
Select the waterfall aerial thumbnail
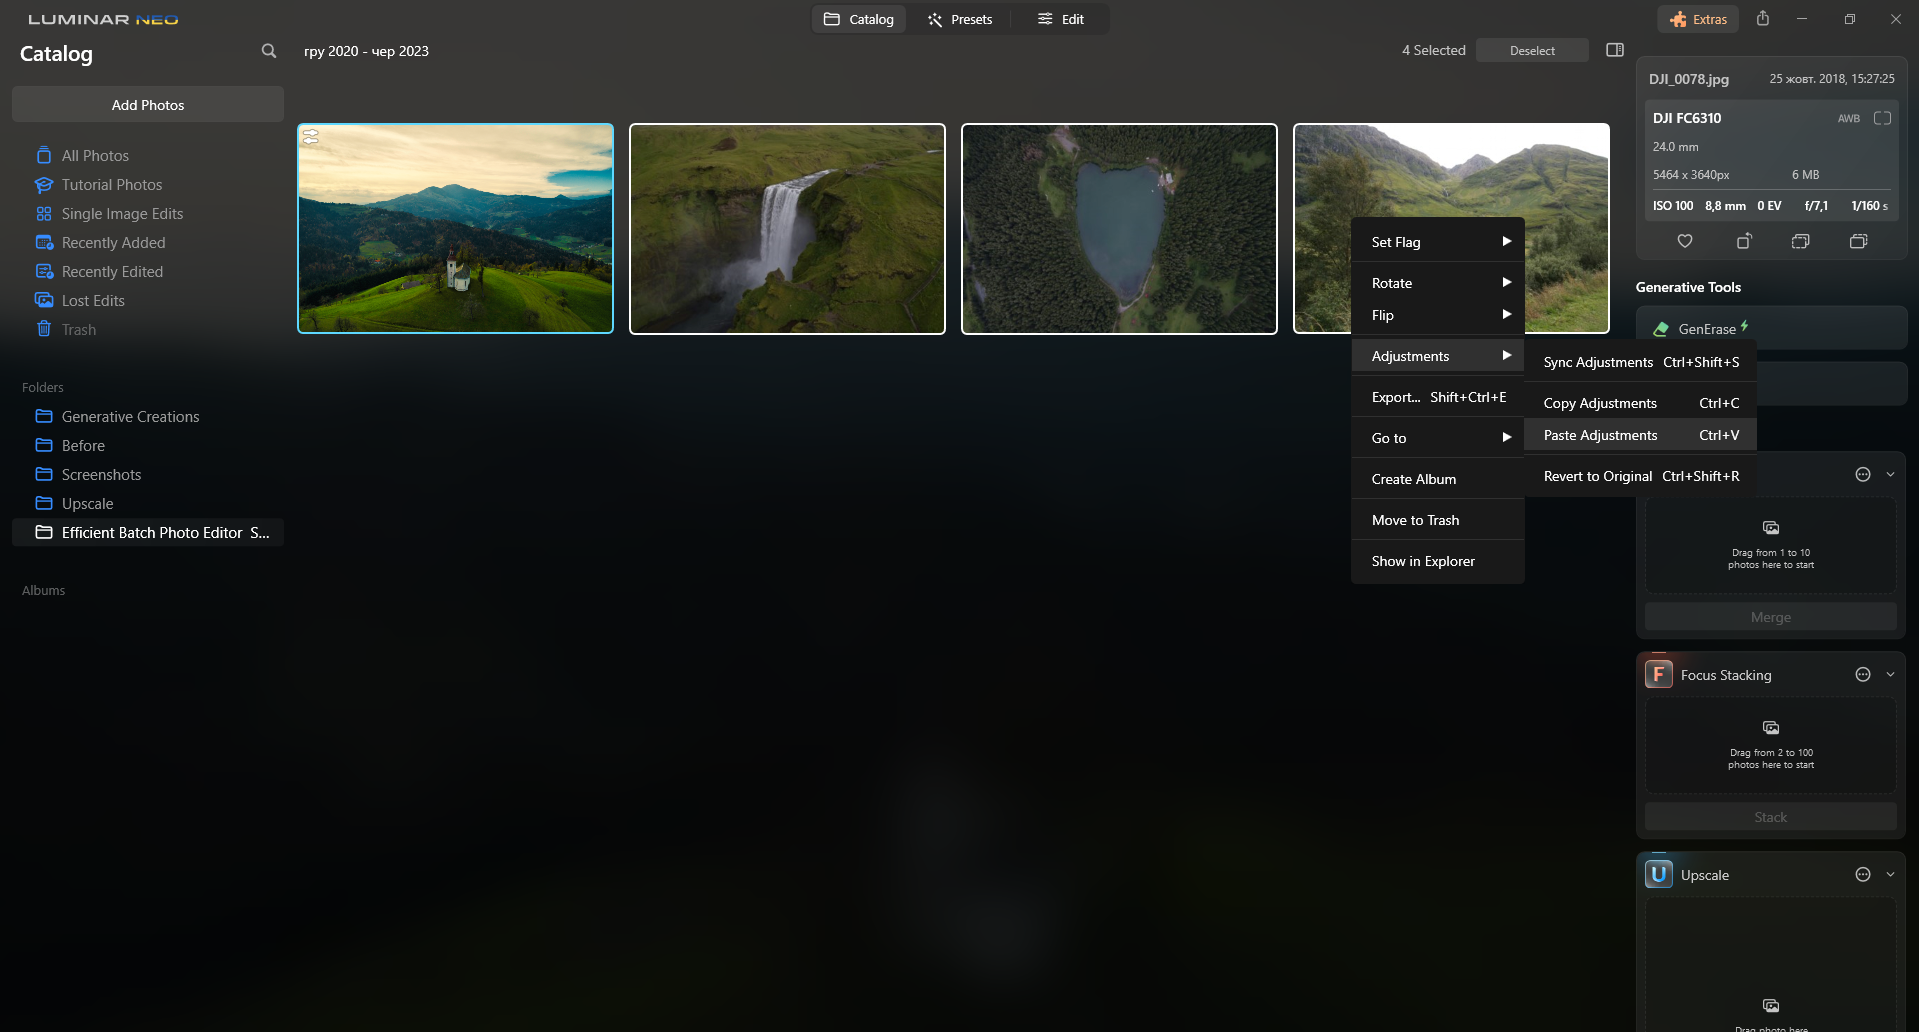pos(787,228)
